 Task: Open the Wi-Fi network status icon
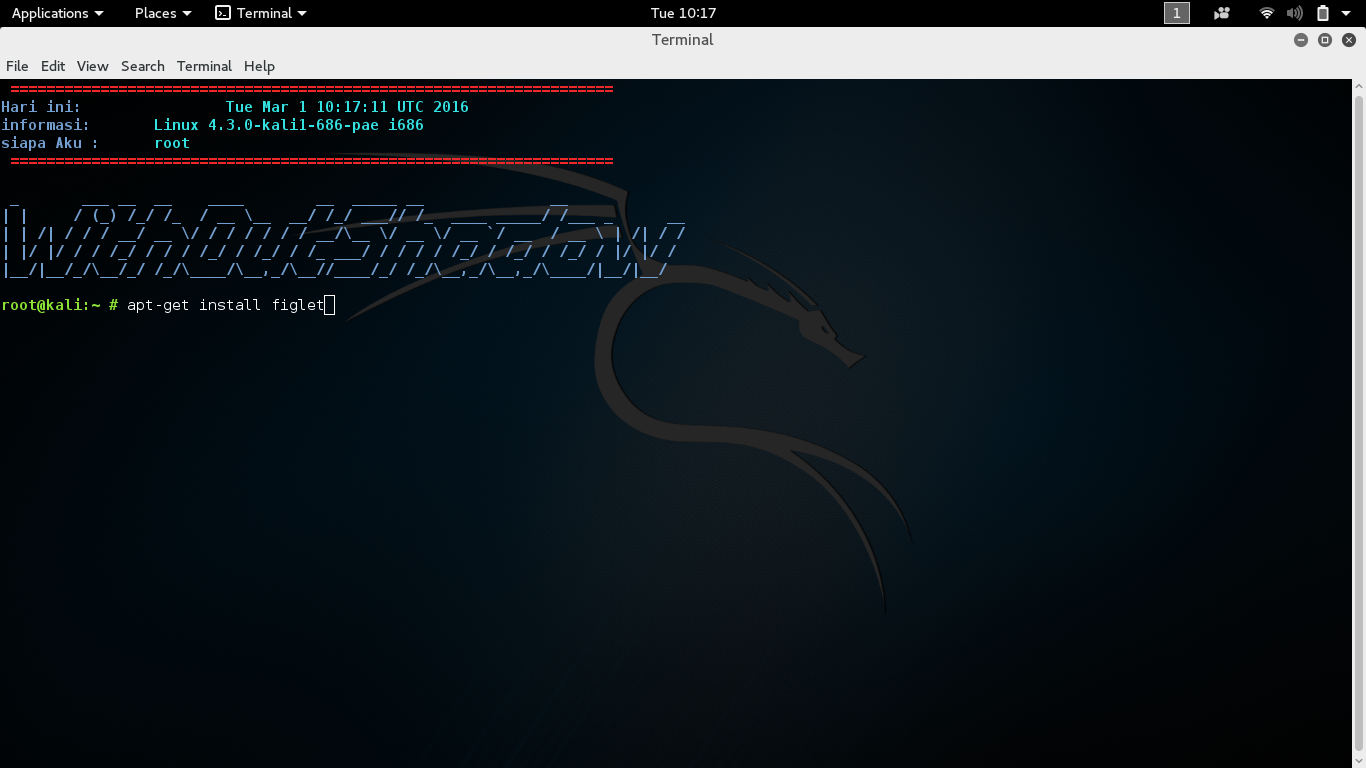[1267, 13]
